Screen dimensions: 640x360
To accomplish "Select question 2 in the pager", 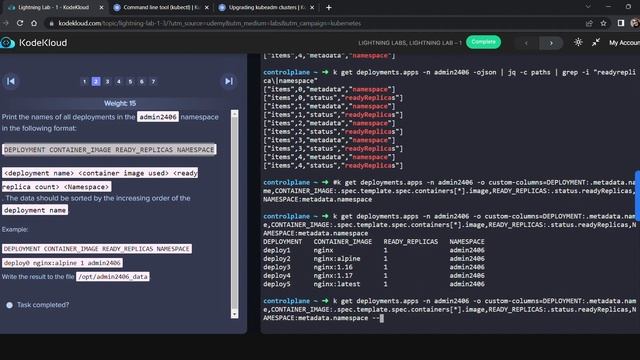I will 96,81.
